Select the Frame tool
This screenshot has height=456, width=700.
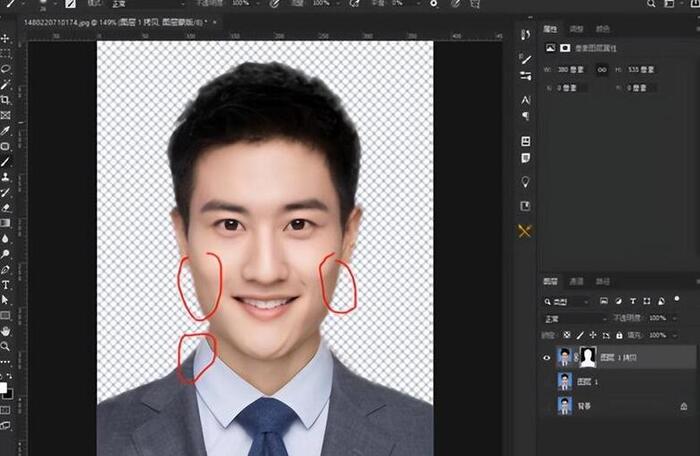(5, 115)
